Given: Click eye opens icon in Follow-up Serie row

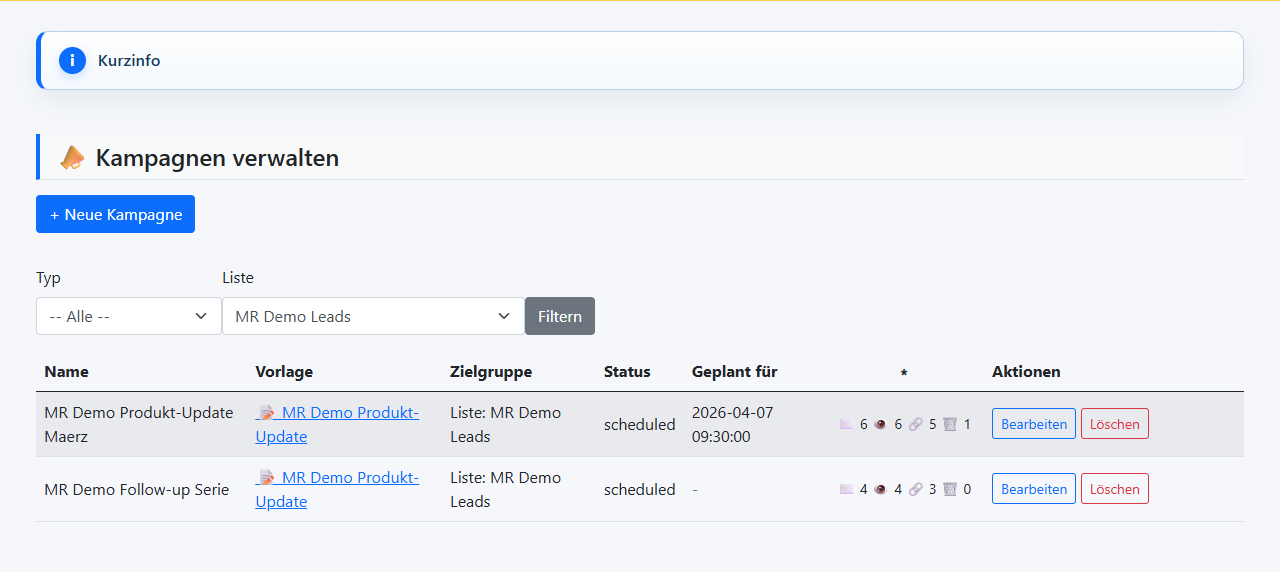Looking at the screenshot, I should click(881, 489).
